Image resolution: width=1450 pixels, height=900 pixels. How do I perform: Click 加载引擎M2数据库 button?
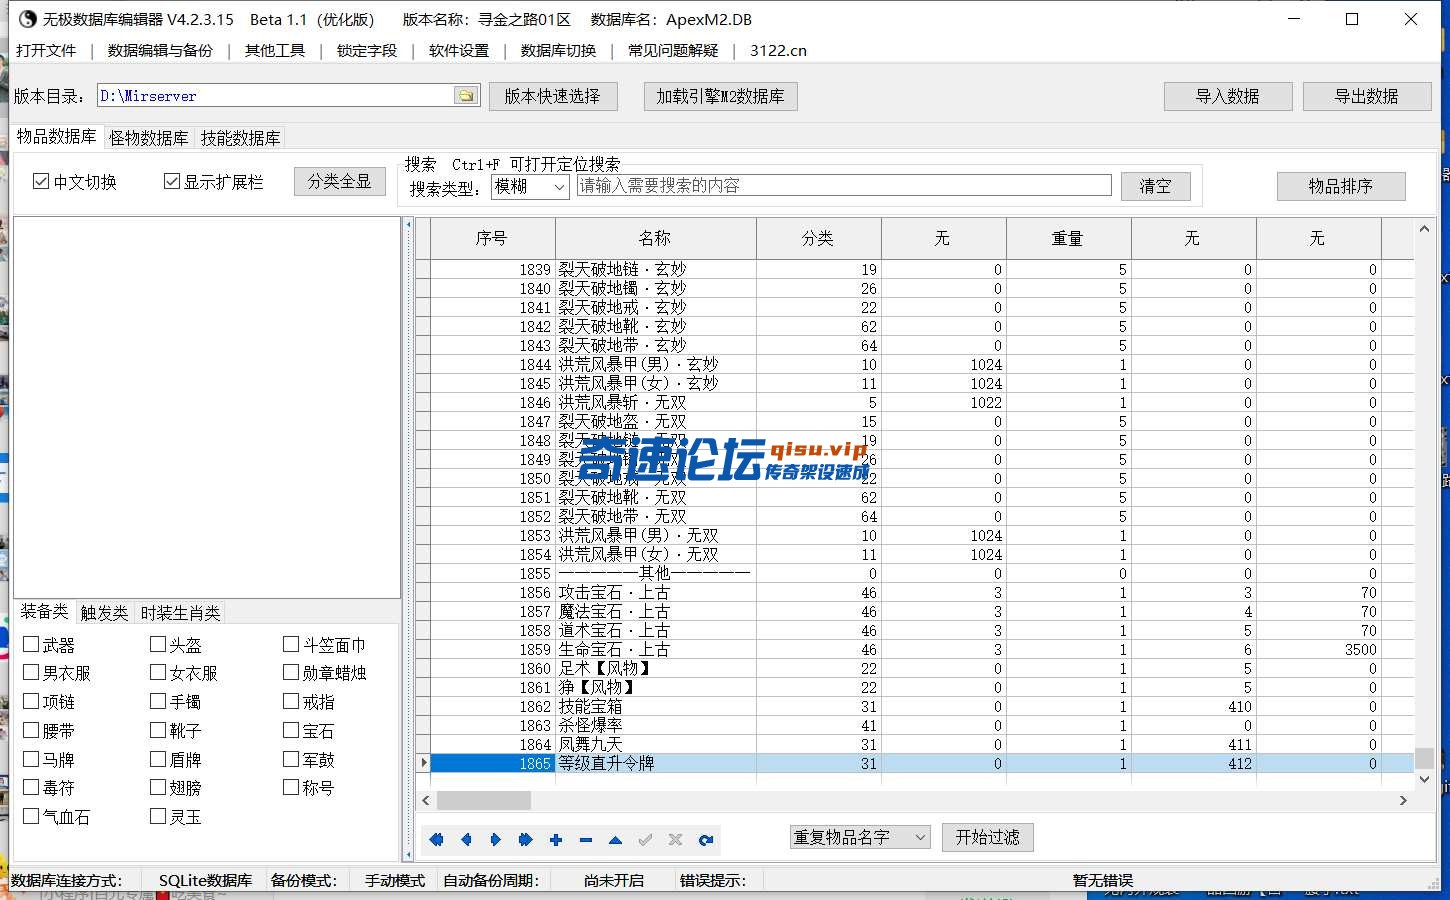(720, 96)
